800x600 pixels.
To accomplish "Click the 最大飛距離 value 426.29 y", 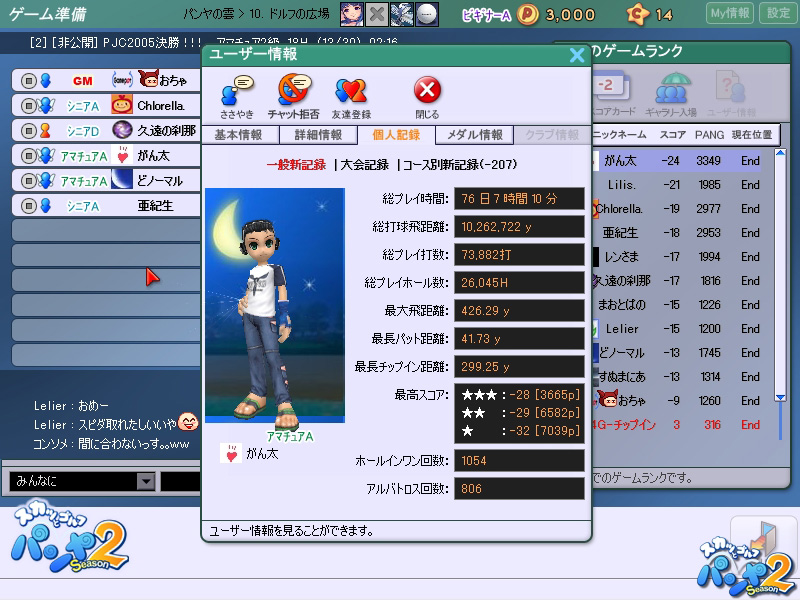I will 519,311.
